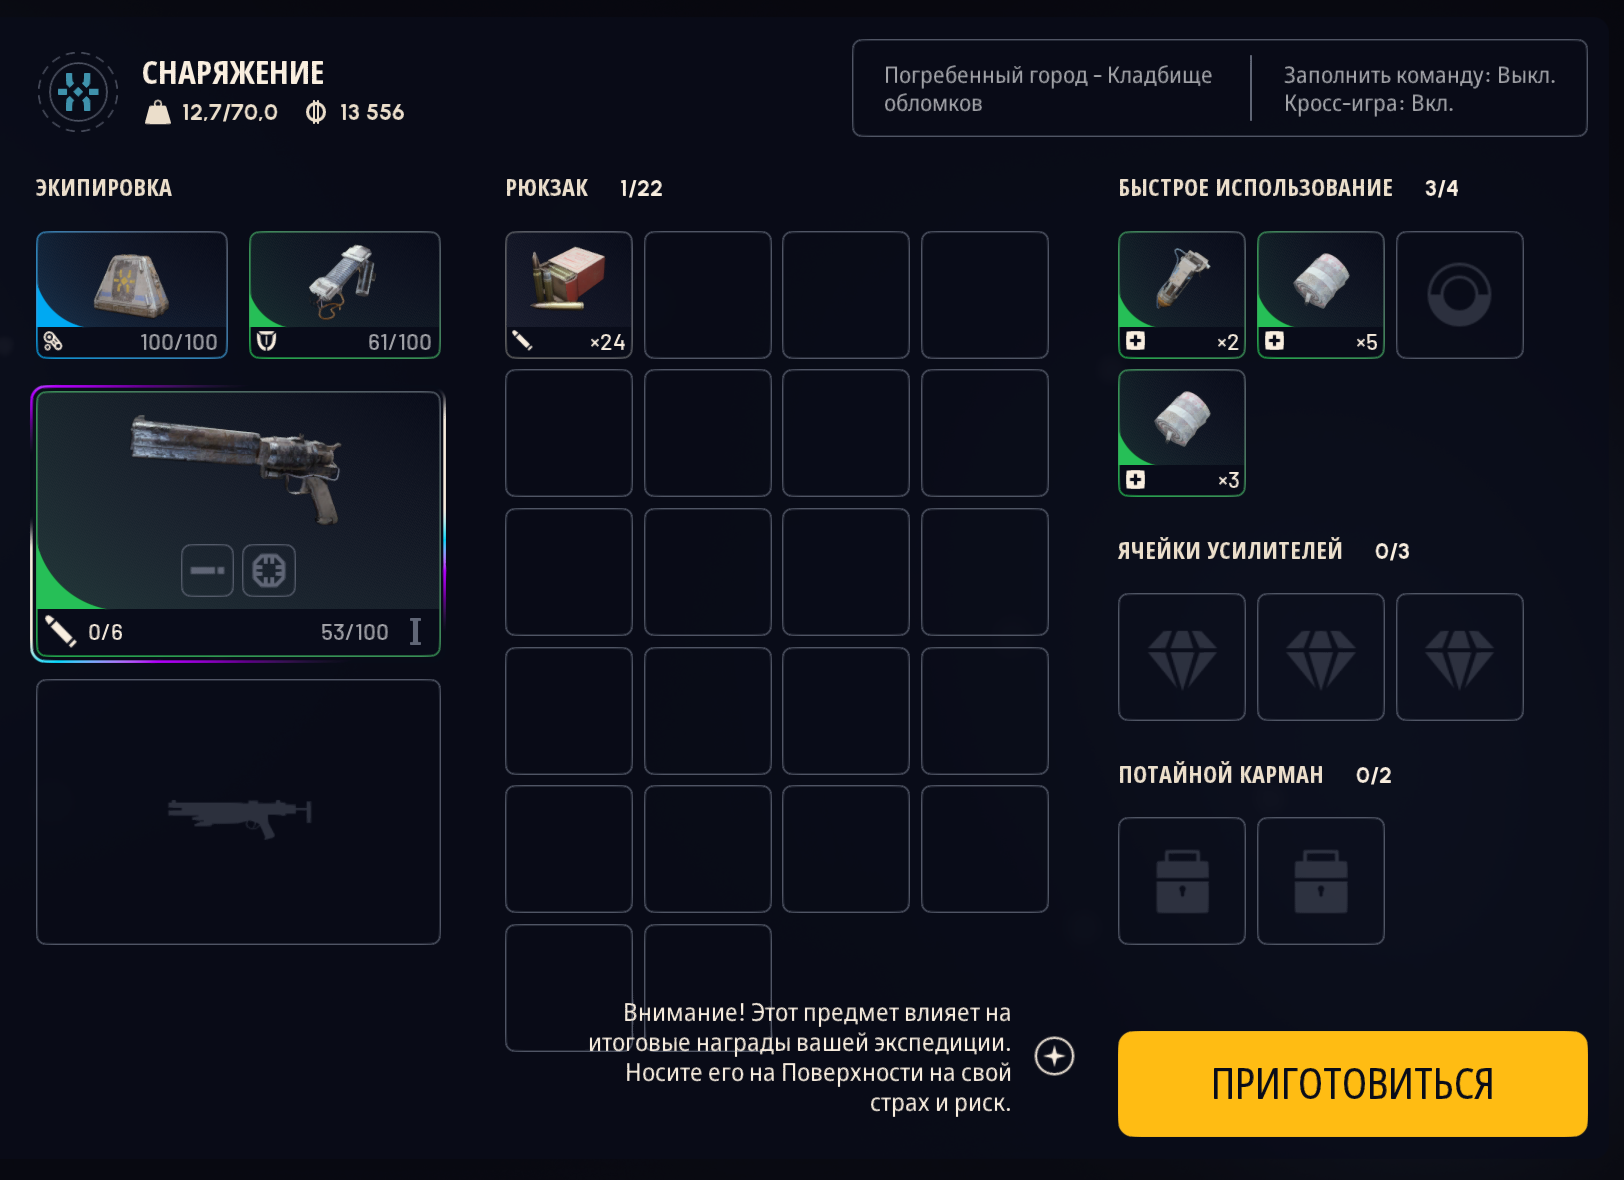The image size is (1624, 1180).
Task: Select the x5 bandage quick-use item
Action: [1321, 295]
